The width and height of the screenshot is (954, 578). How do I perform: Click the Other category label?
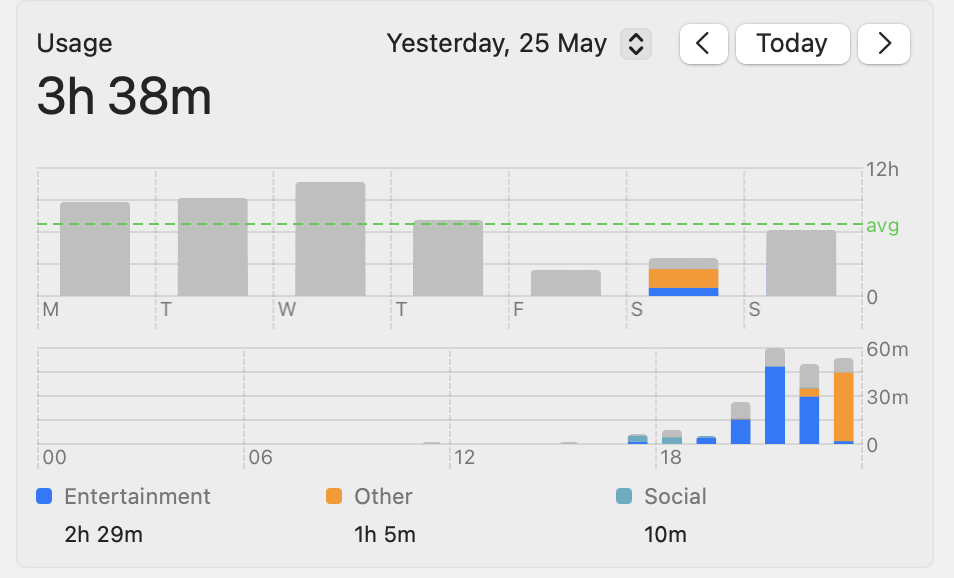pos(383,496)
